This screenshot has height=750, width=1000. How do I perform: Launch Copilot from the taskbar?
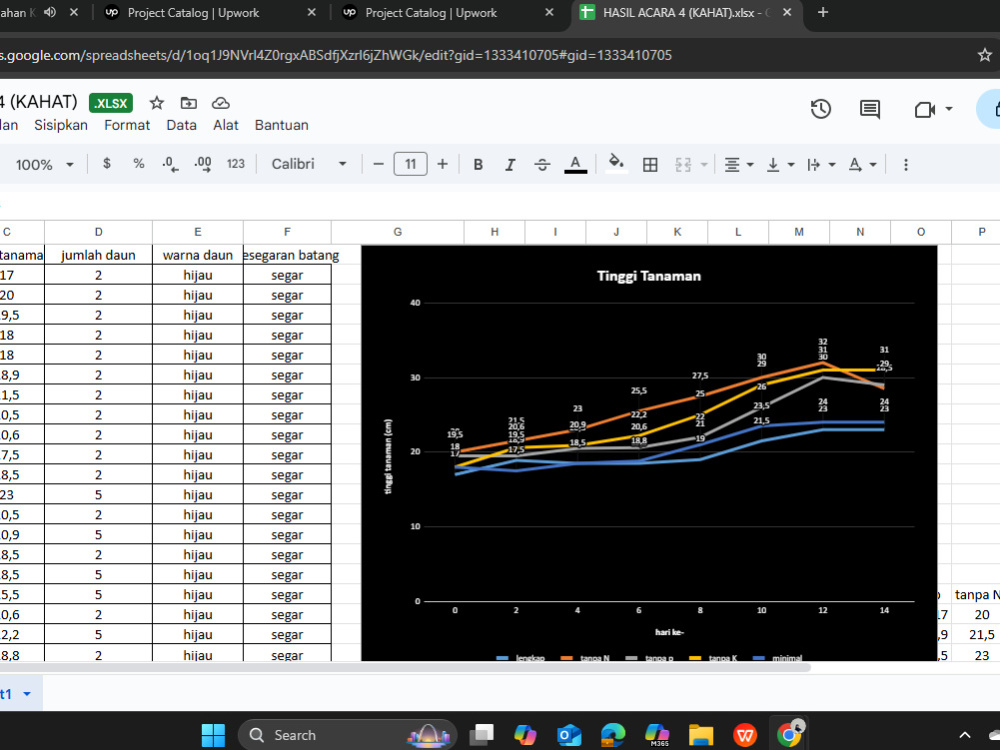526,735
